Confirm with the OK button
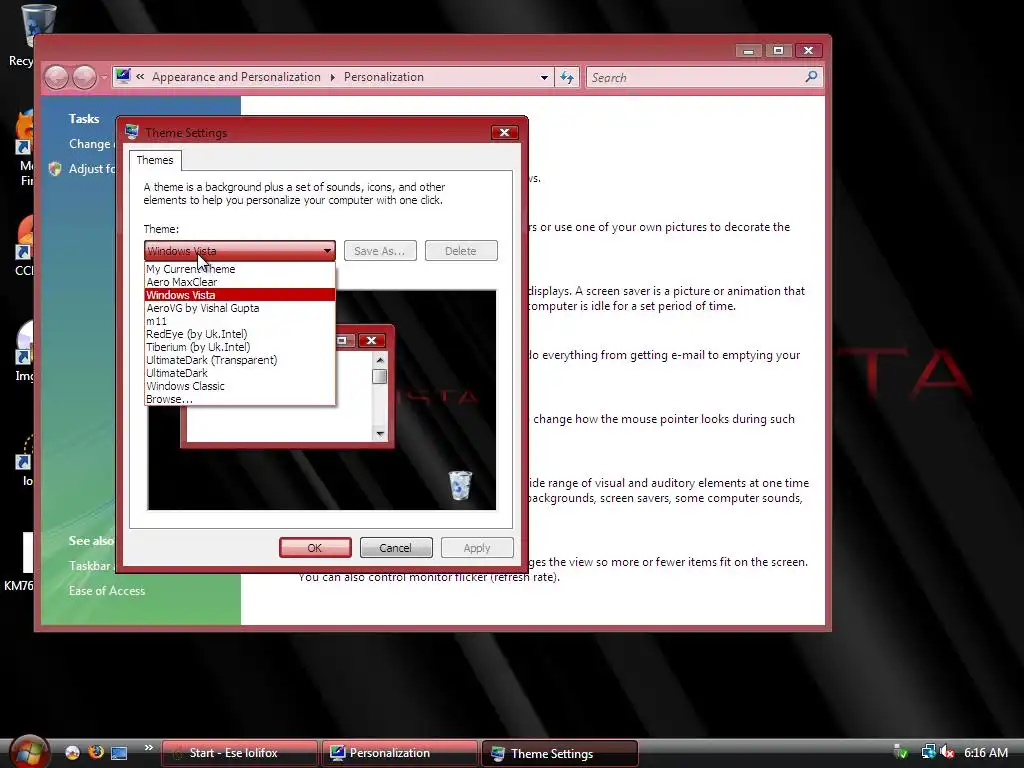 click(315, 547)
